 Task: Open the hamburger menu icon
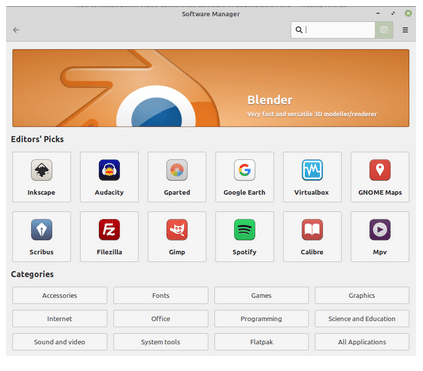[405, 30]
